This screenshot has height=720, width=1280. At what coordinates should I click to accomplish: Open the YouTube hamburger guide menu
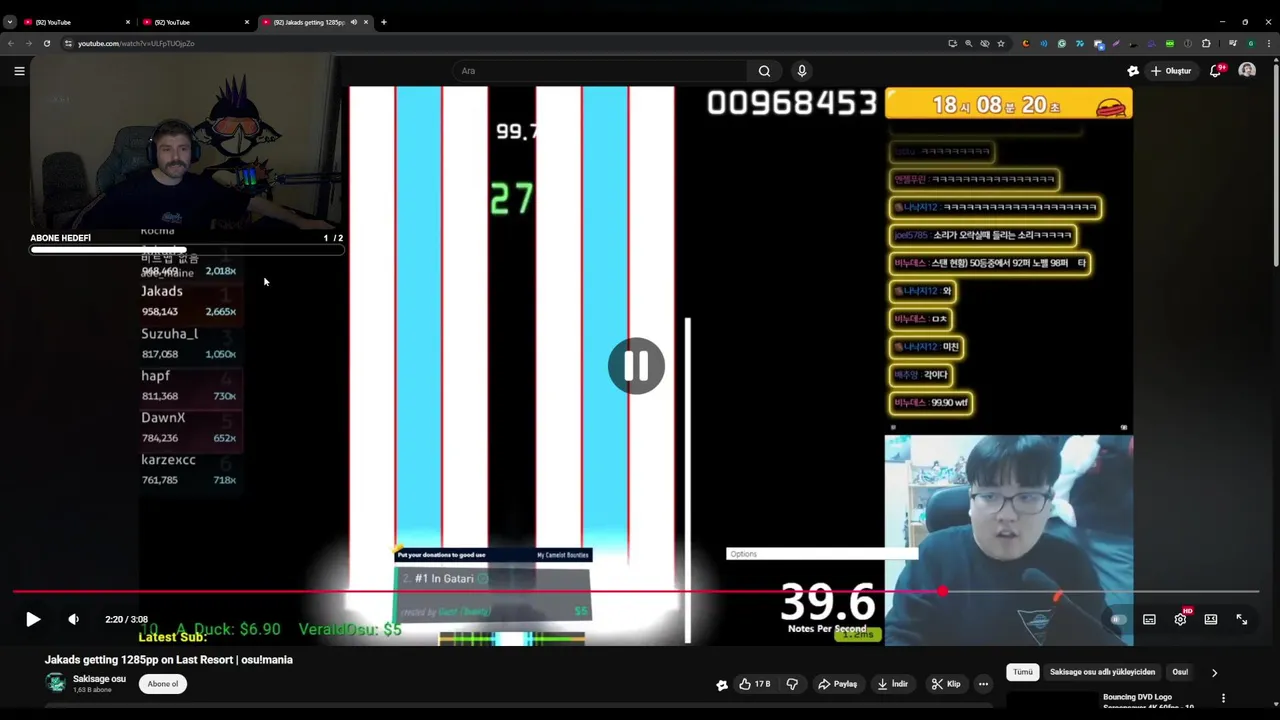[x=19, y=71]
